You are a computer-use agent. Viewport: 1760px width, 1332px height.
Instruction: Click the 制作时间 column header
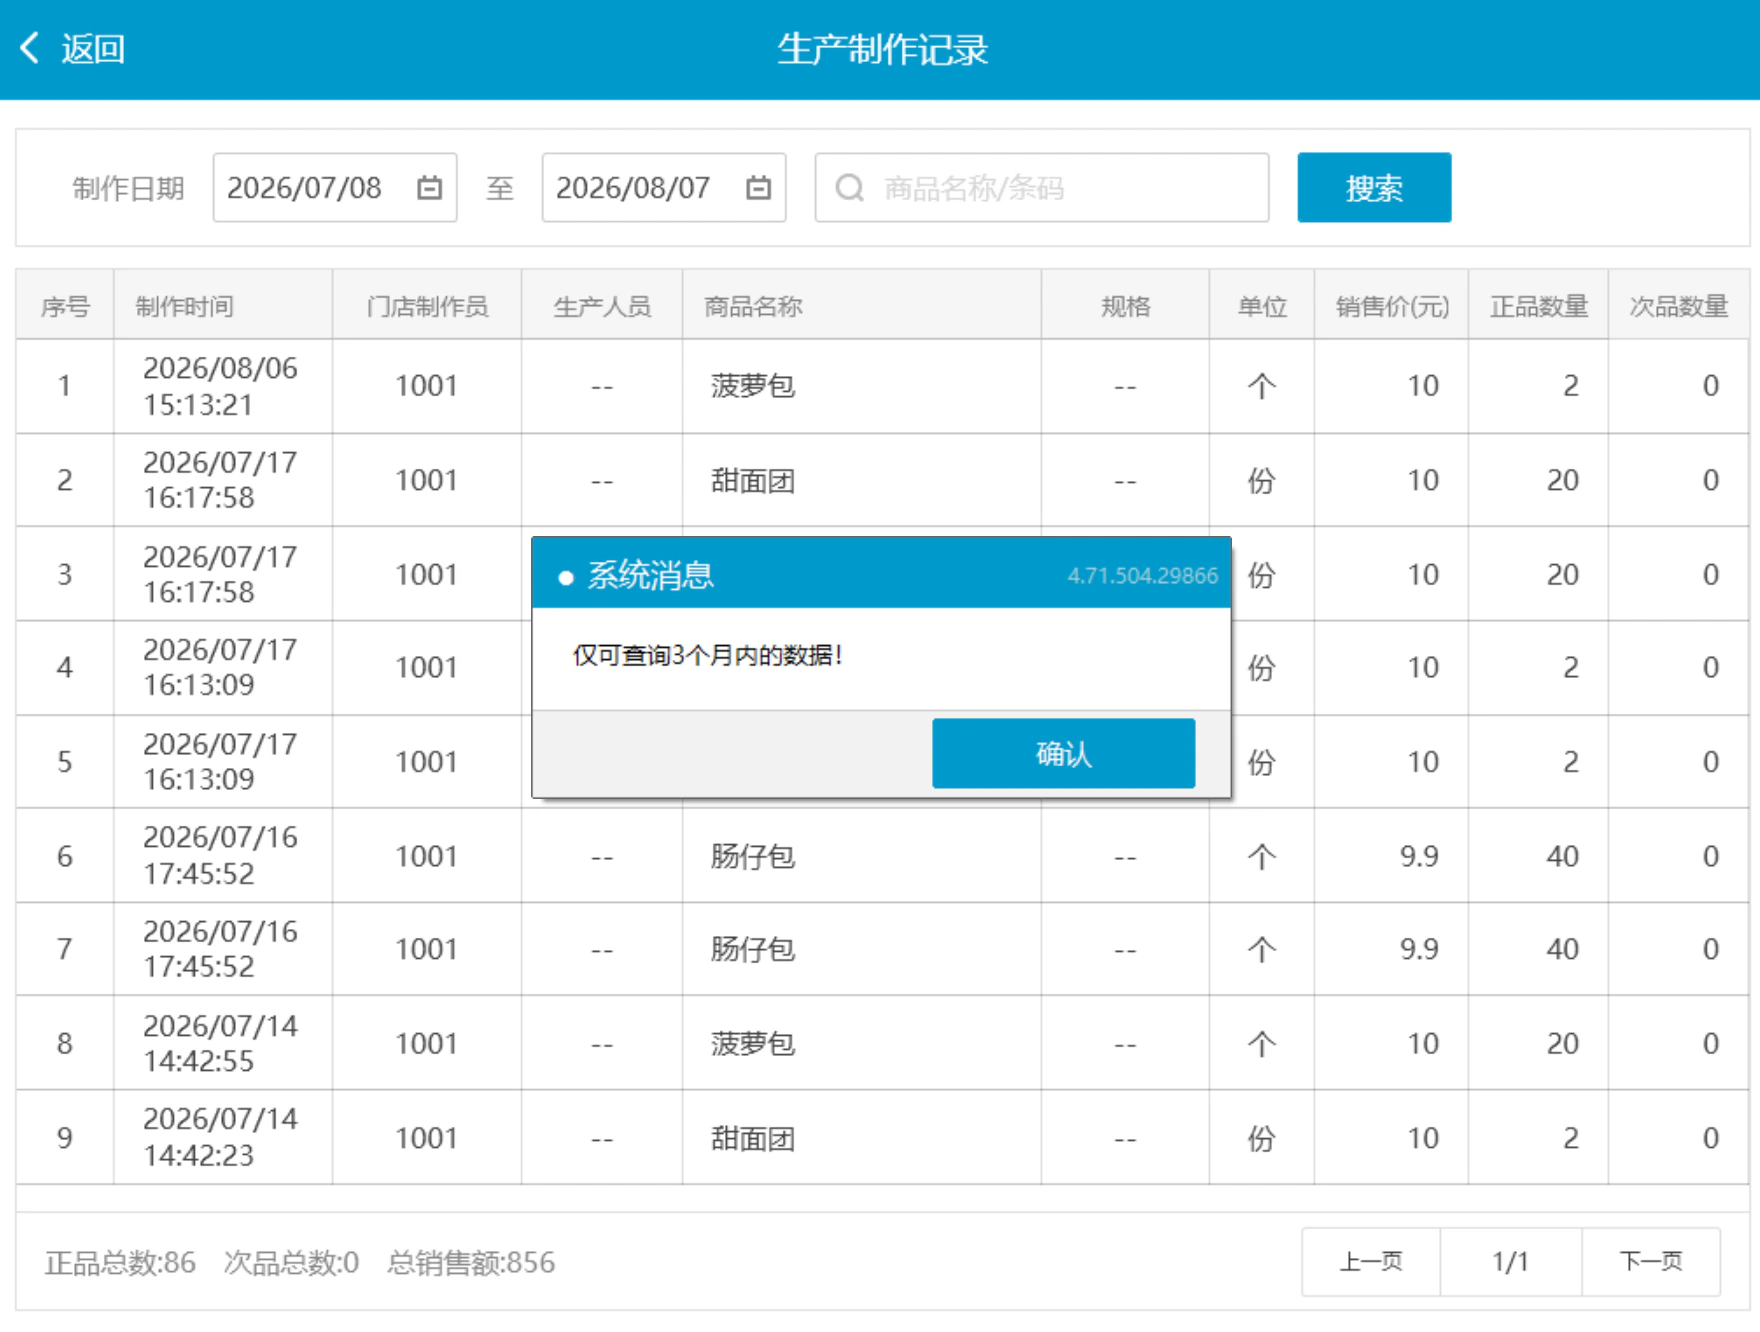point(184,306)
